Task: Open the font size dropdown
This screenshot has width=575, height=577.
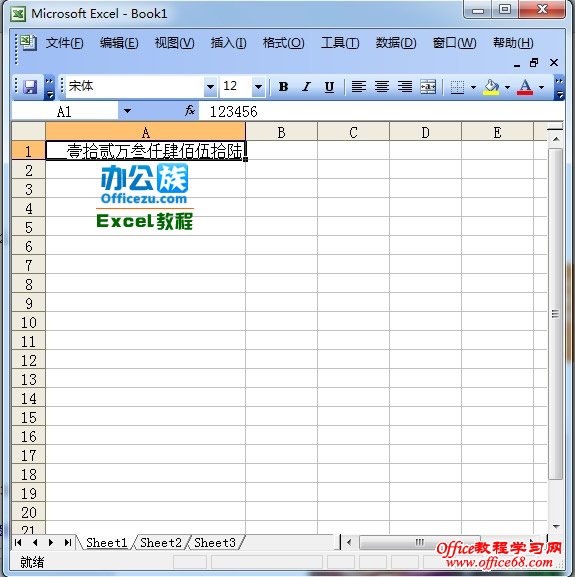Action: point(259,87)
